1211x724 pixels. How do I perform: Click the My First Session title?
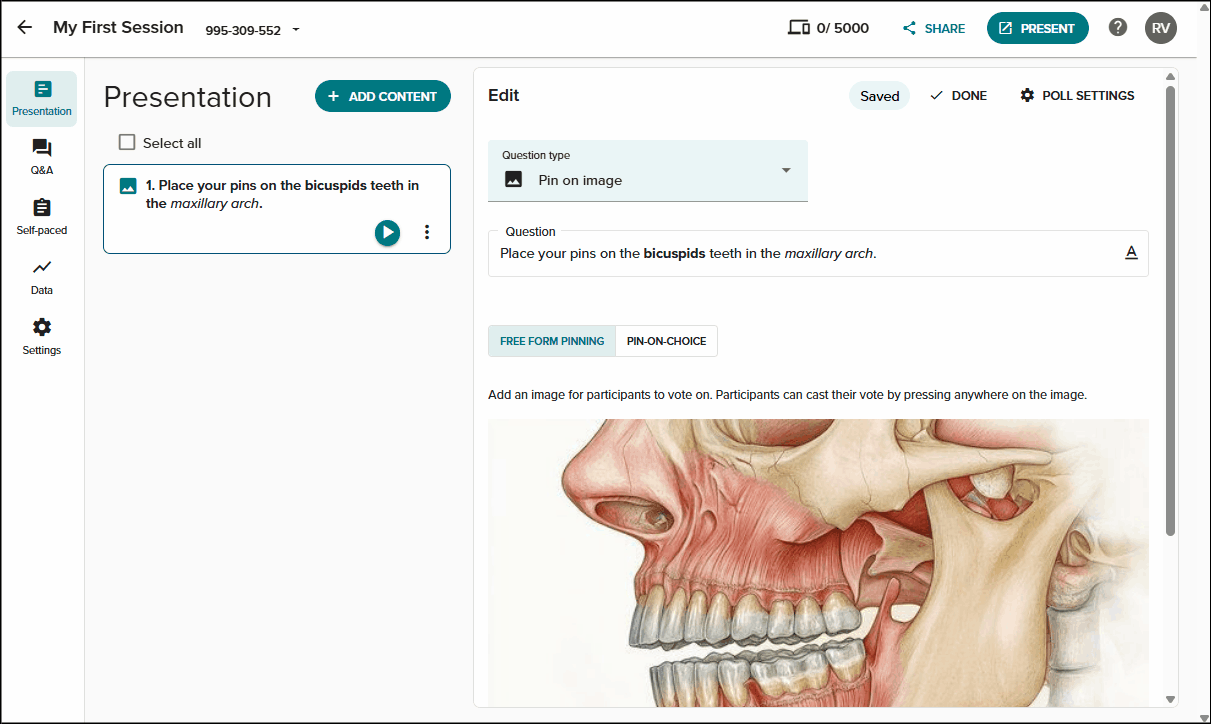[x=118, y=28]
